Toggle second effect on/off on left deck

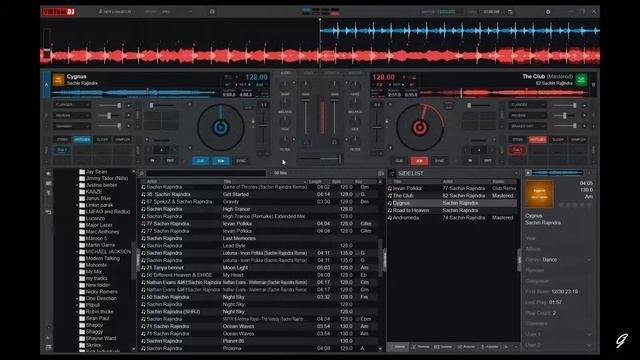129,116
